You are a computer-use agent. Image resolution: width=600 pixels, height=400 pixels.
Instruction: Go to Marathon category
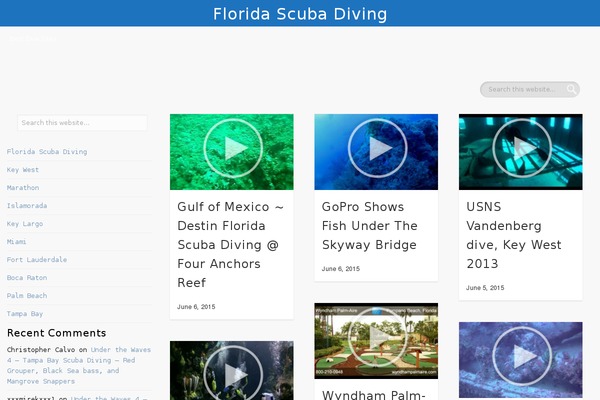click(23, 188)
